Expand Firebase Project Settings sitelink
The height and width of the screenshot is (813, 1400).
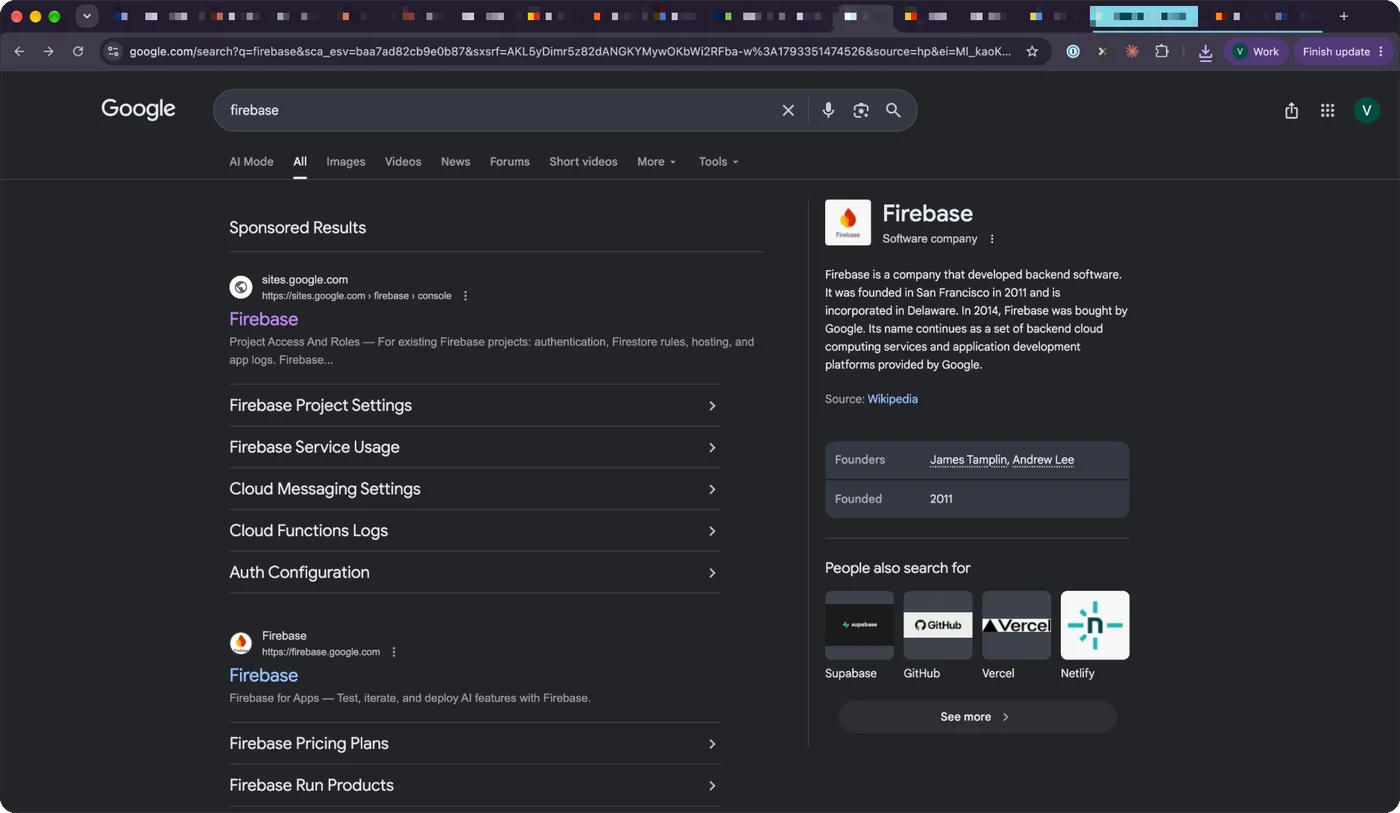(x=474, y=405)
